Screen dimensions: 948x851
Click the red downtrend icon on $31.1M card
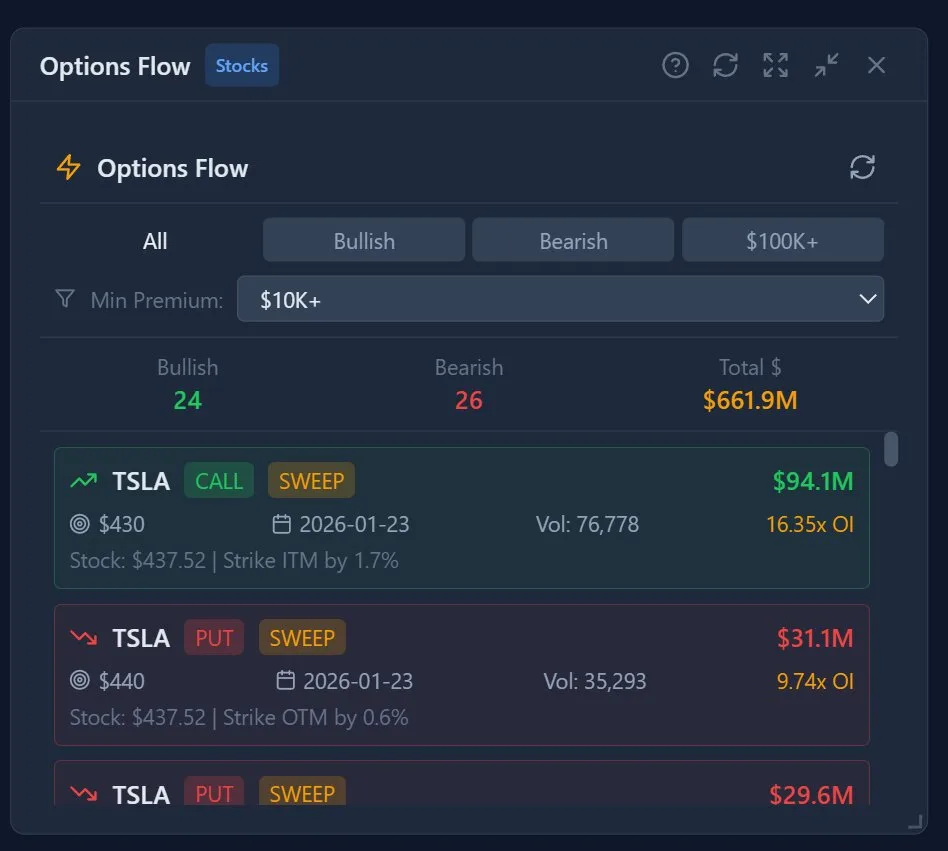pyautogui.click(x=83, y=638)
